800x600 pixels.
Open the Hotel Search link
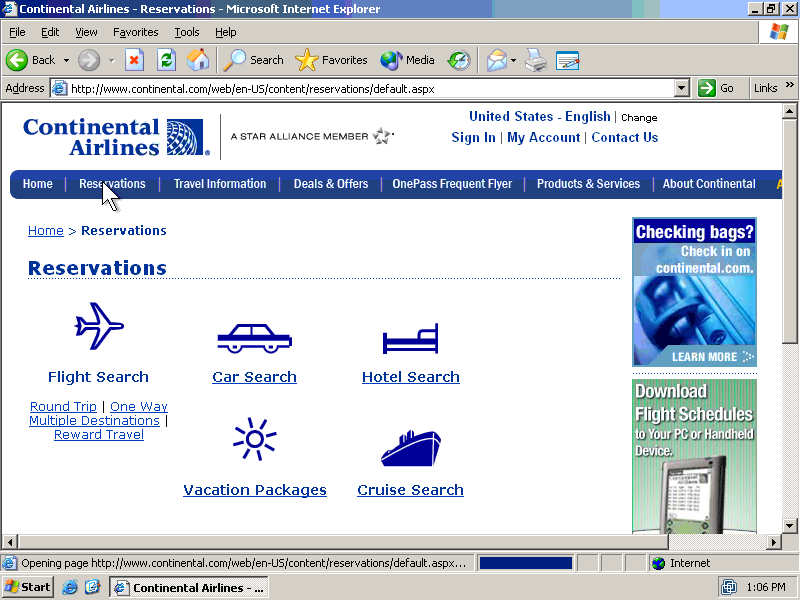(411, 377)
